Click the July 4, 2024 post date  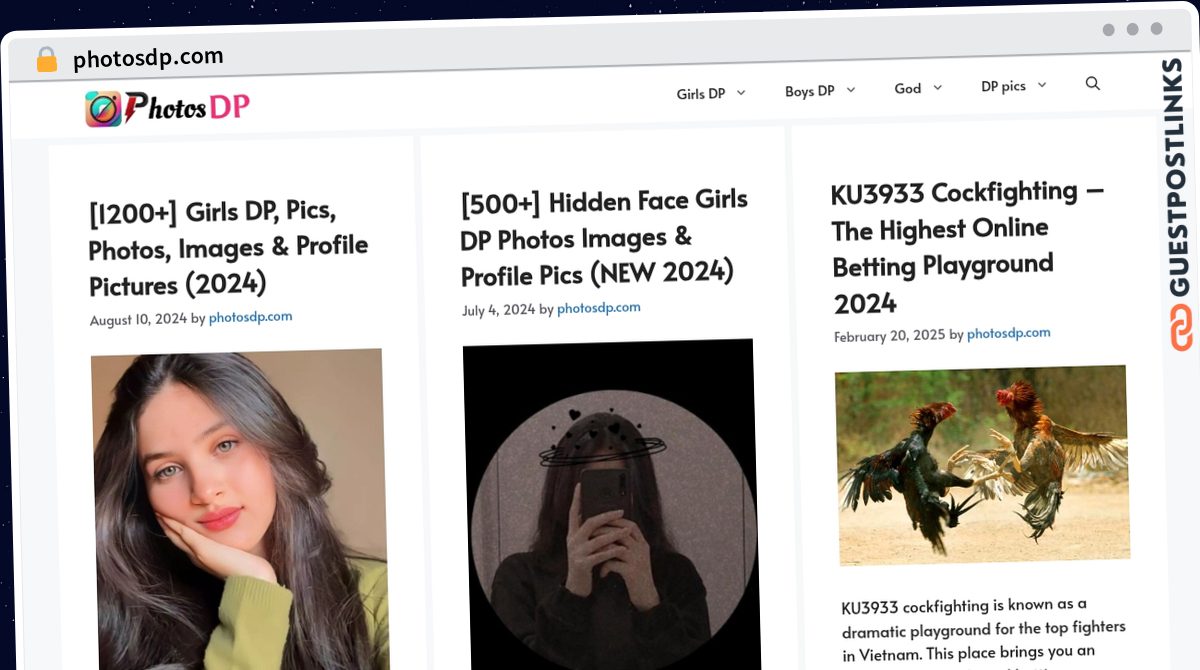pos(498,310)
